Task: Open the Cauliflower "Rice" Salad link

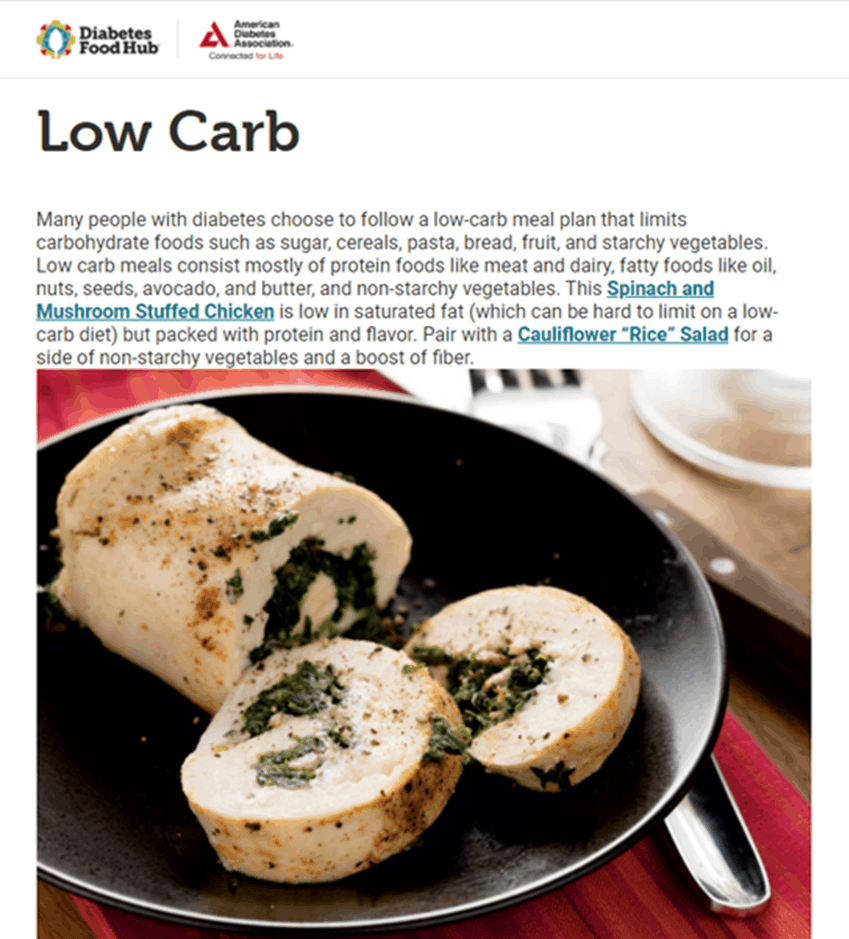Action: pyautogui.click(x=623, y=334)
